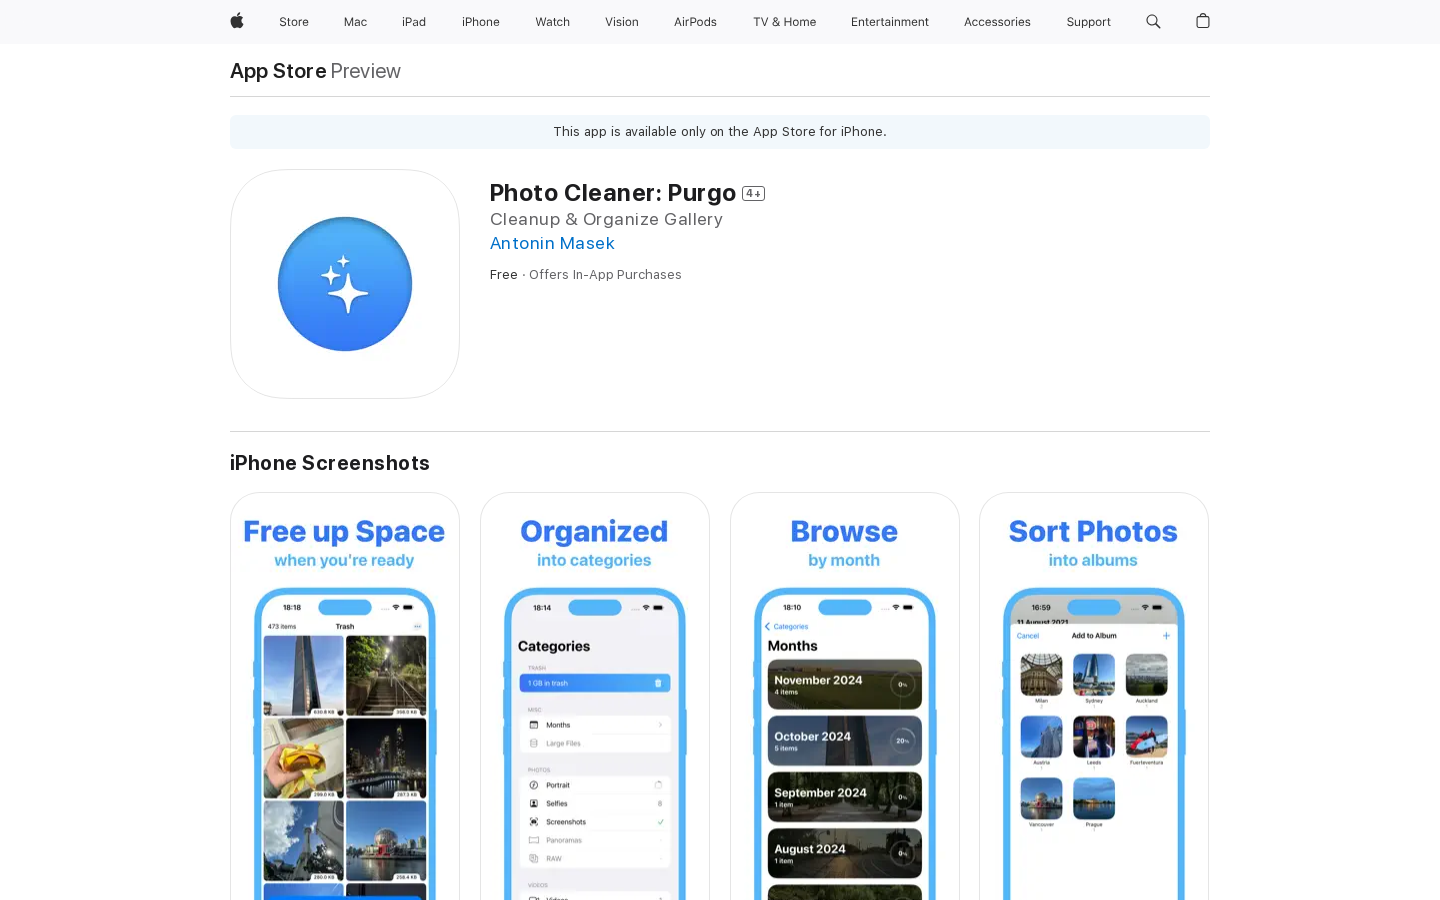Viewport: 1440px width, 900px height.
Task: Open developer Antonin Masek link
Action: pos(552,243)
